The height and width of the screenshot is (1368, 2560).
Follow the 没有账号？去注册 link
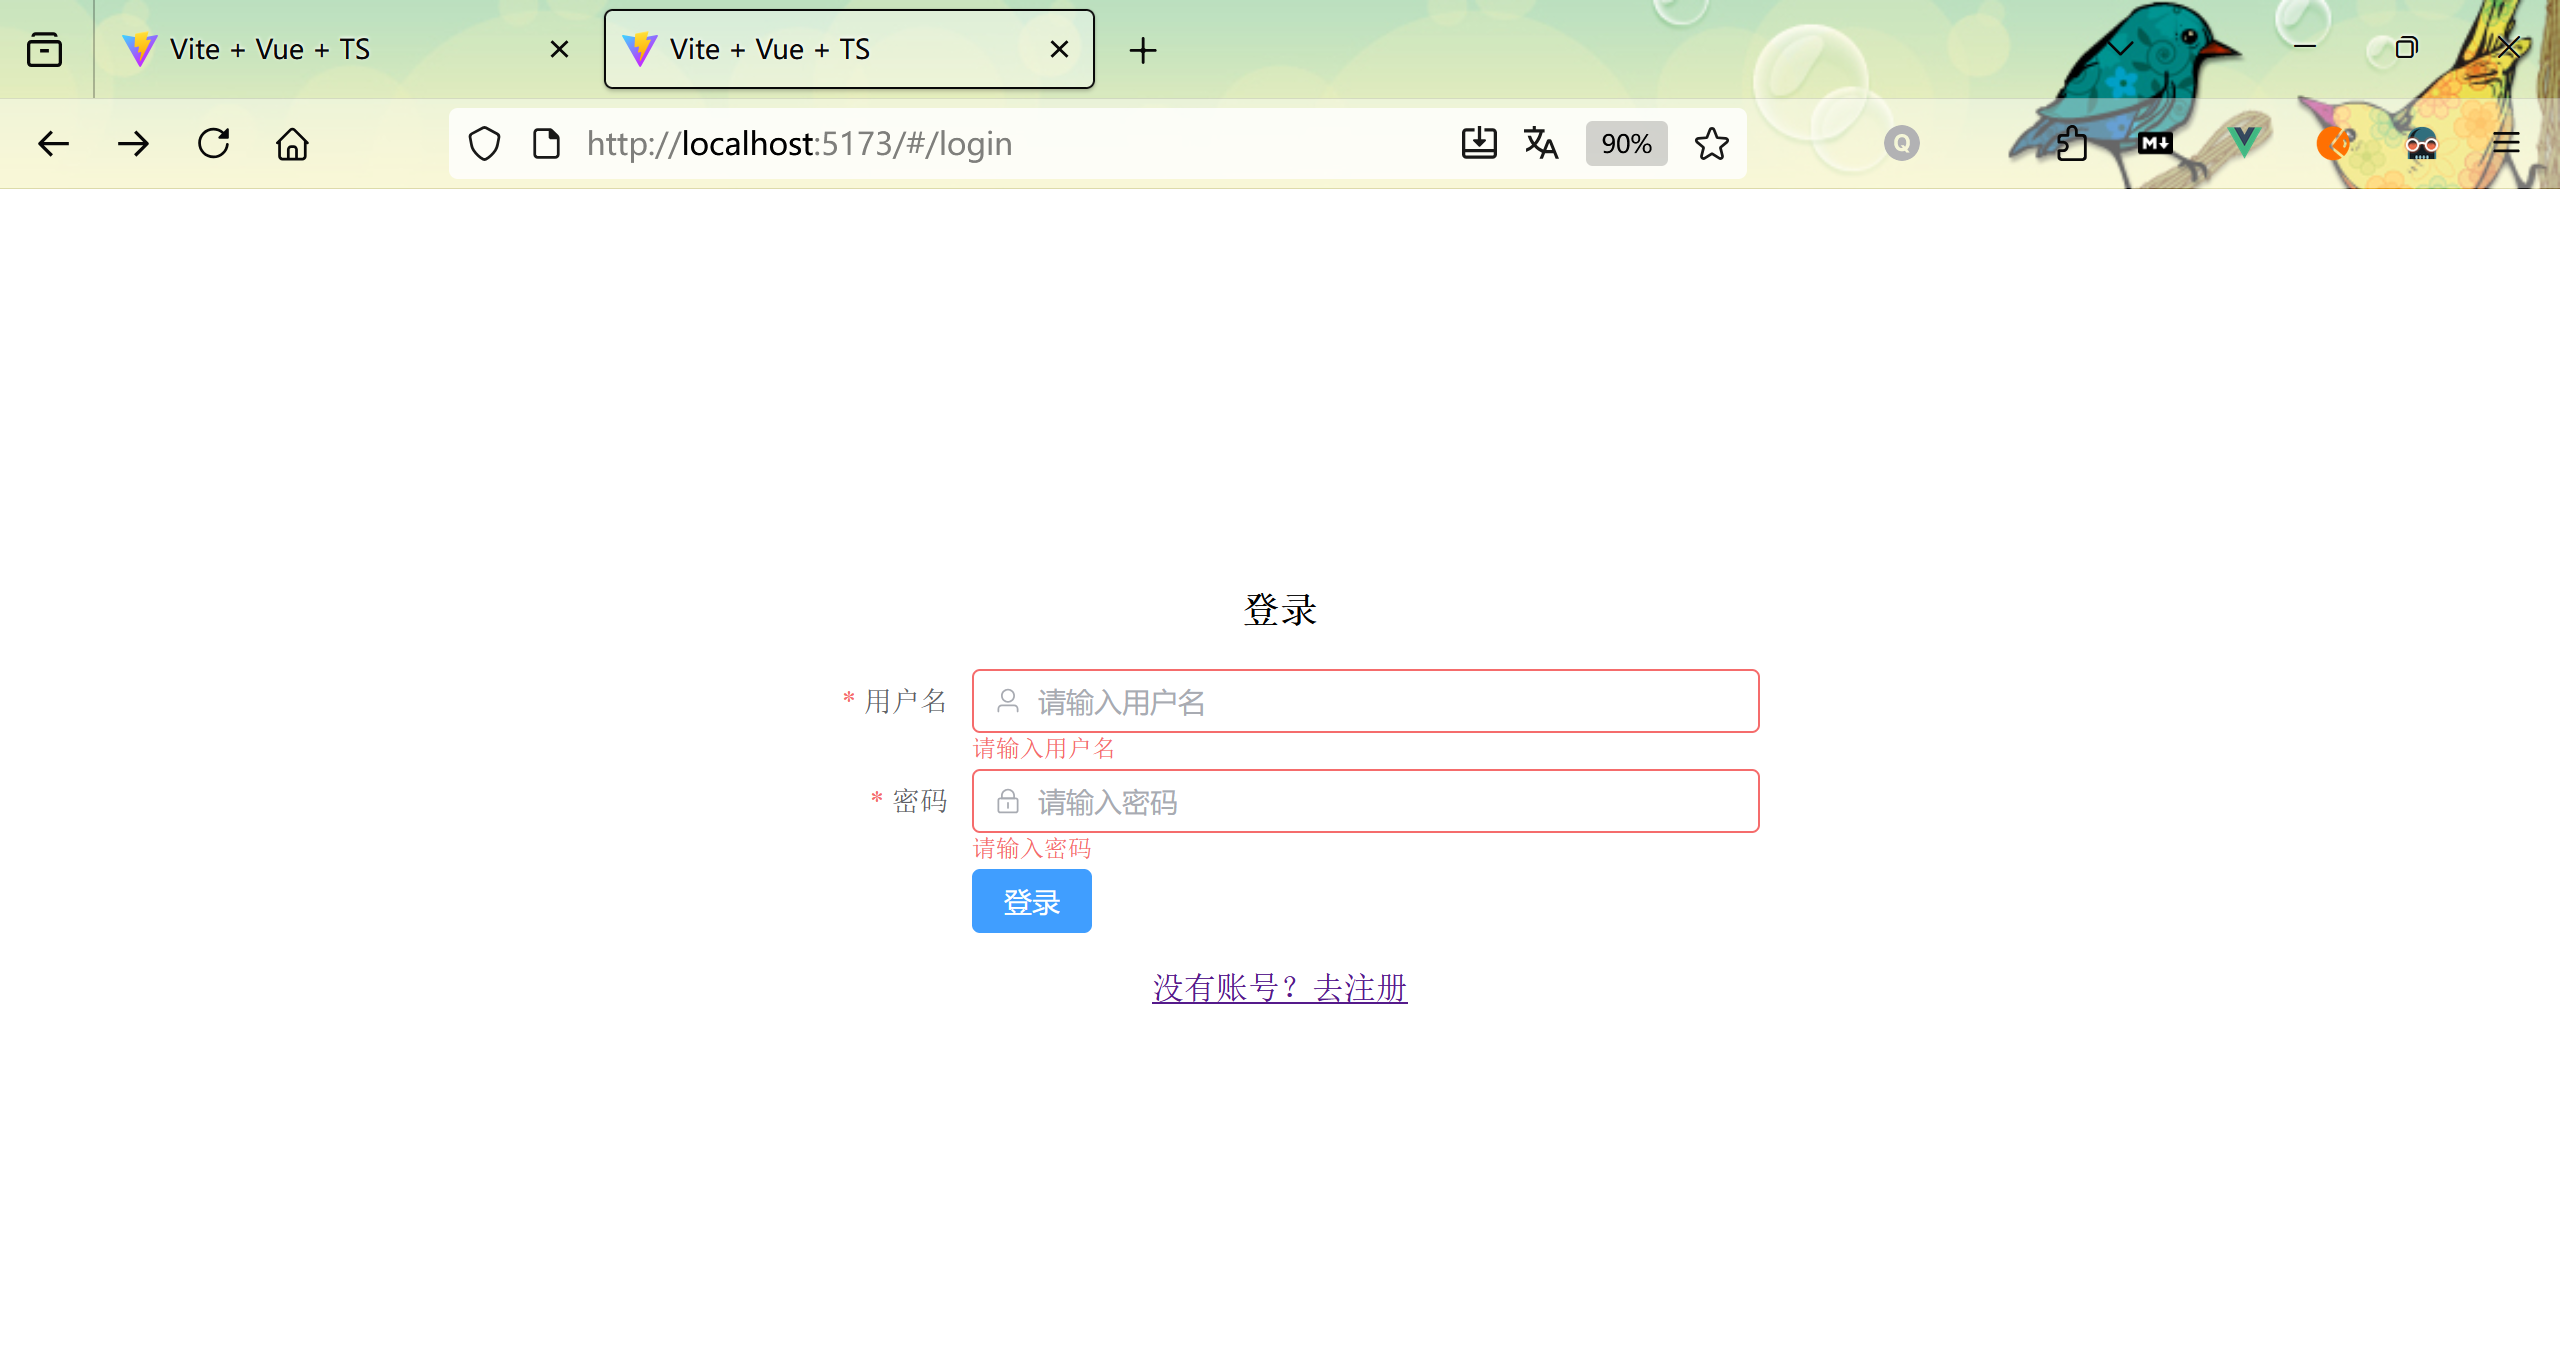coord(1279,988)
